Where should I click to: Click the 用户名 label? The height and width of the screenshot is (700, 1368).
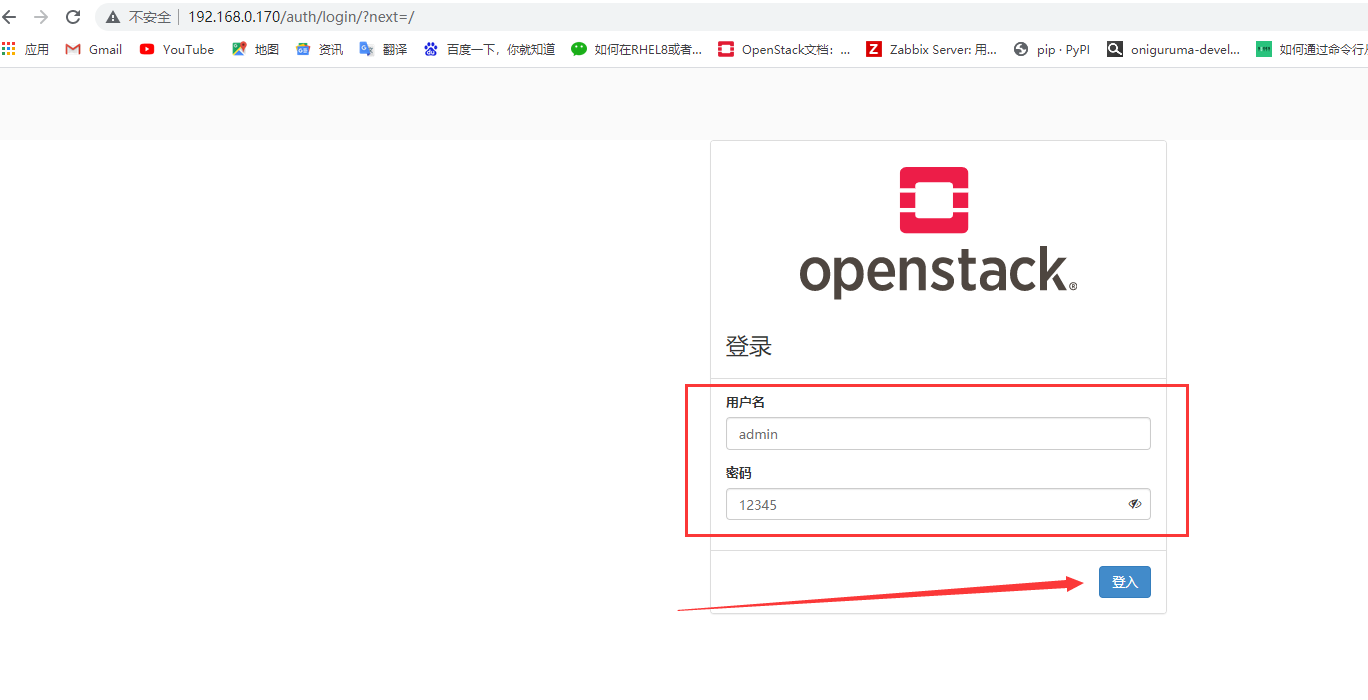[x=745, y=402]
